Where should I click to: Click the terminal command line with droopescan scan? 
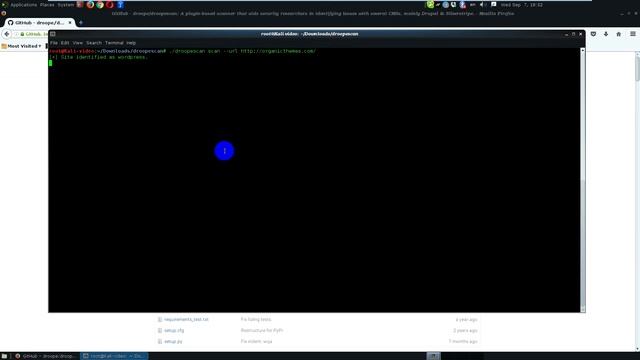[x=182, y=51]
